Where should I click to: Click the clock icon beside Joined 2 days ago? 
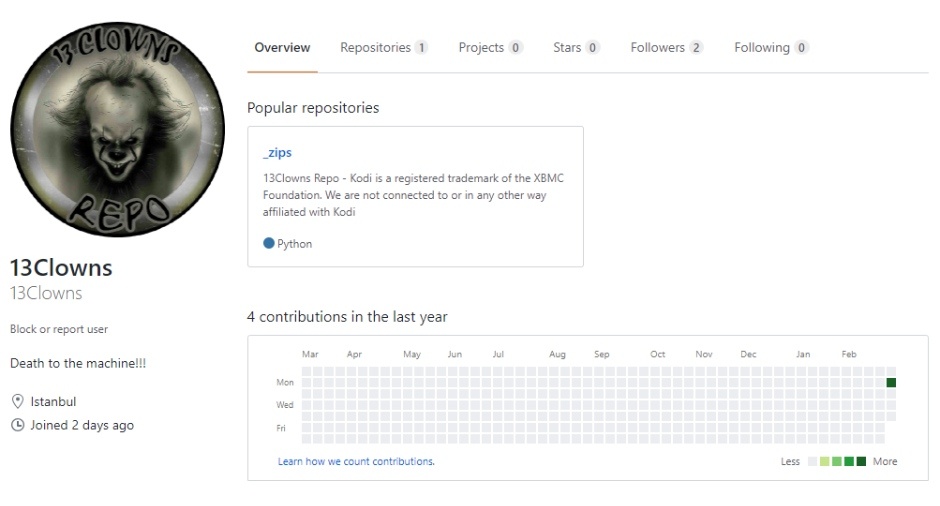click(x=18, y=425)
